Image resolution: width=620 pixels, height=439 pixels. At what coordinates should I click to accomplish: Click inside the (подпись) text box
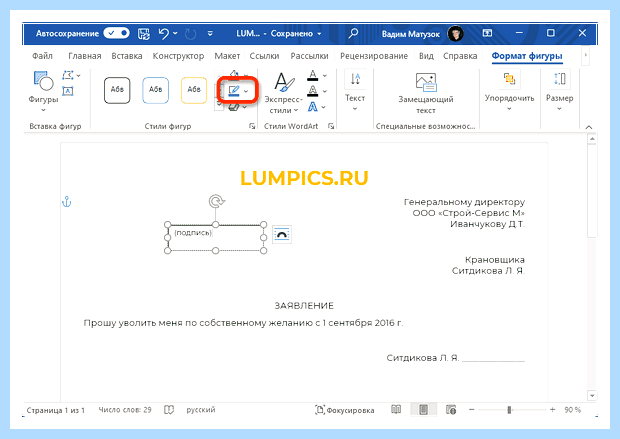[215, 238]
